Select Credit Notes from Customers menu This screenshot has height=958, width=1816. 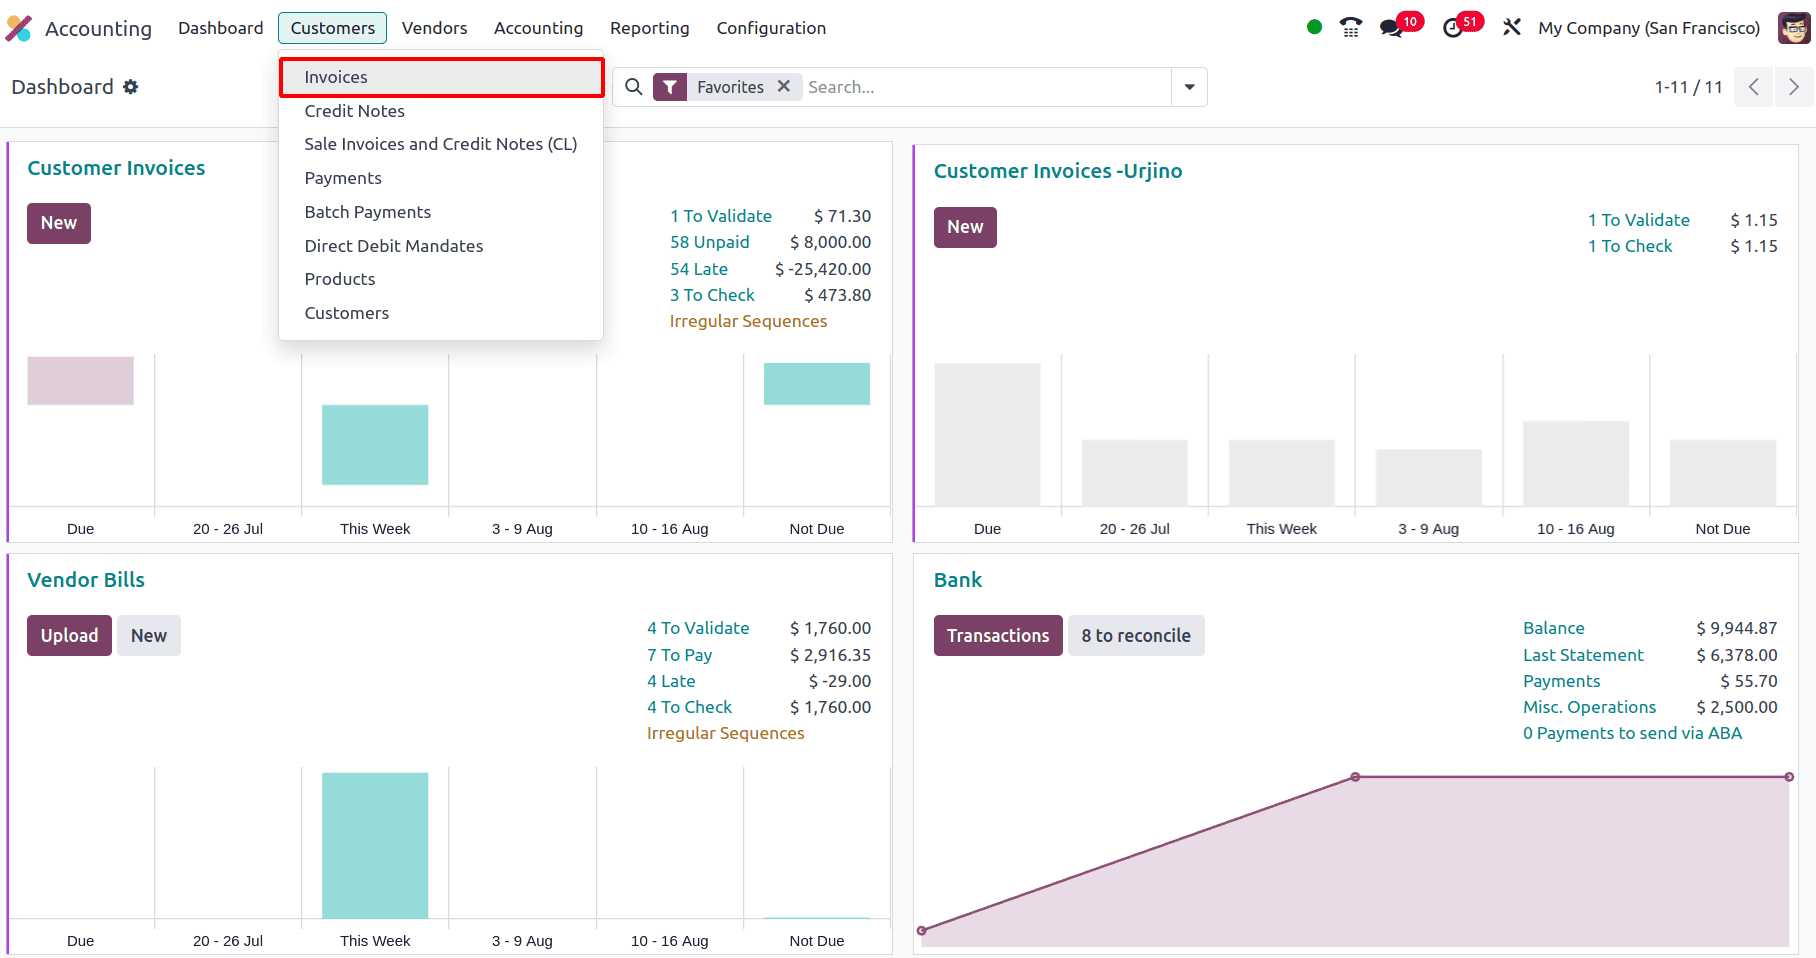pyautogui.click(x=355, y=111)
